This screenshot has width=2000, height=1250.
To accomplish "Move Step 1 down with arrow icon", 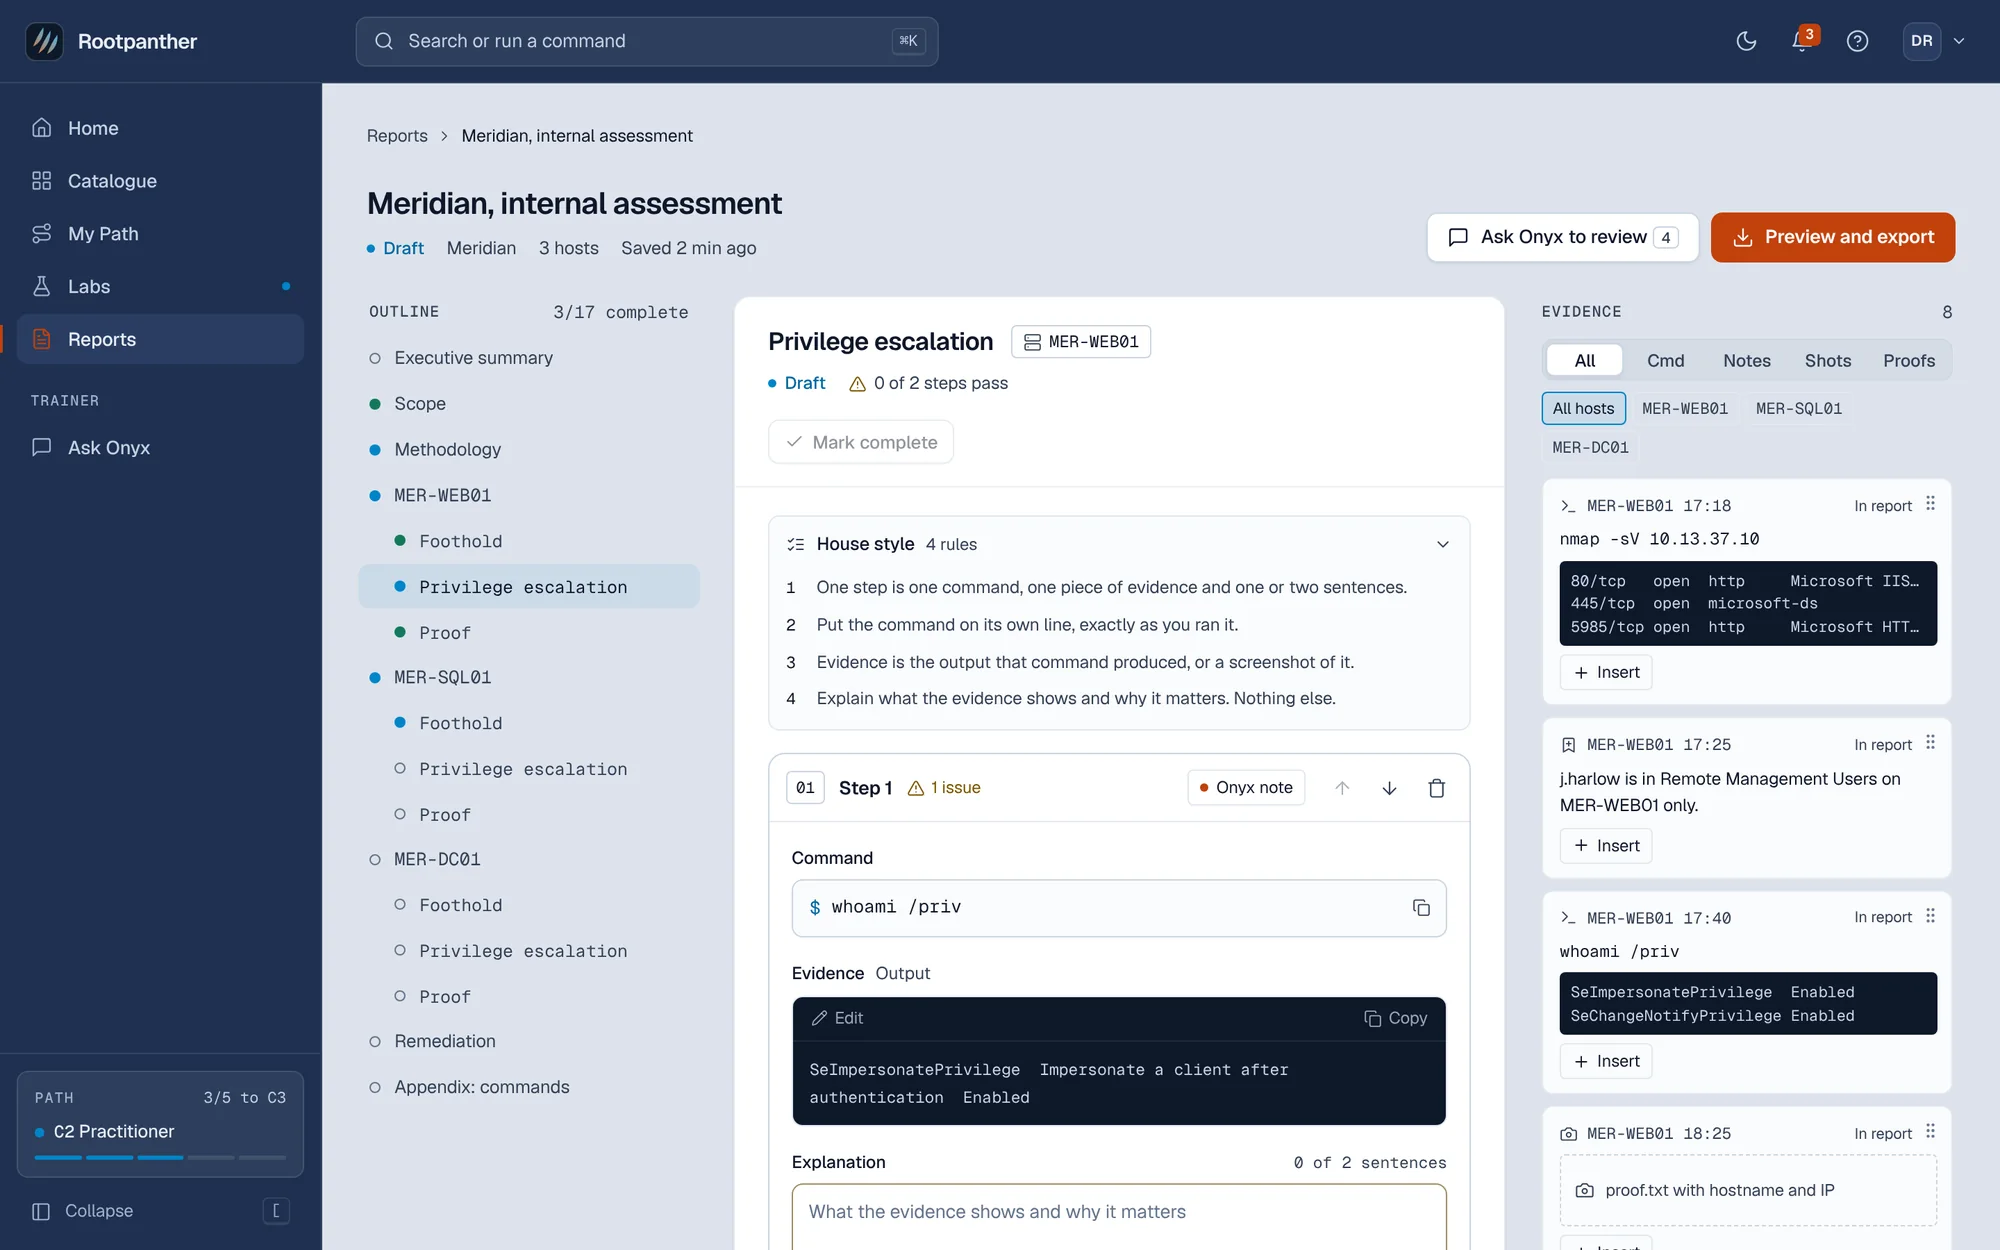I will [1389, 788].
